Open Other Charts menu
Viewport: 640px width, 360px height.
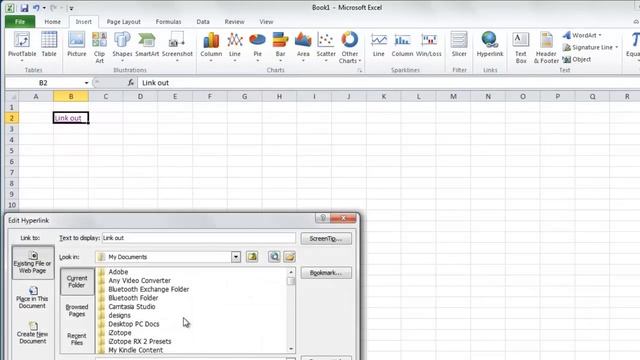click(x=350, y=47)
